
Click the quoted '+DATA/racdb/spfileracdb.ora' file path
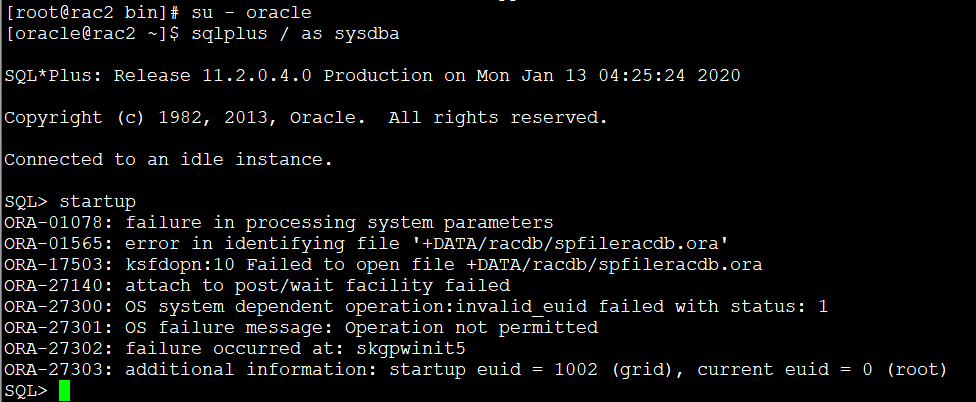(x=571, y=243)
